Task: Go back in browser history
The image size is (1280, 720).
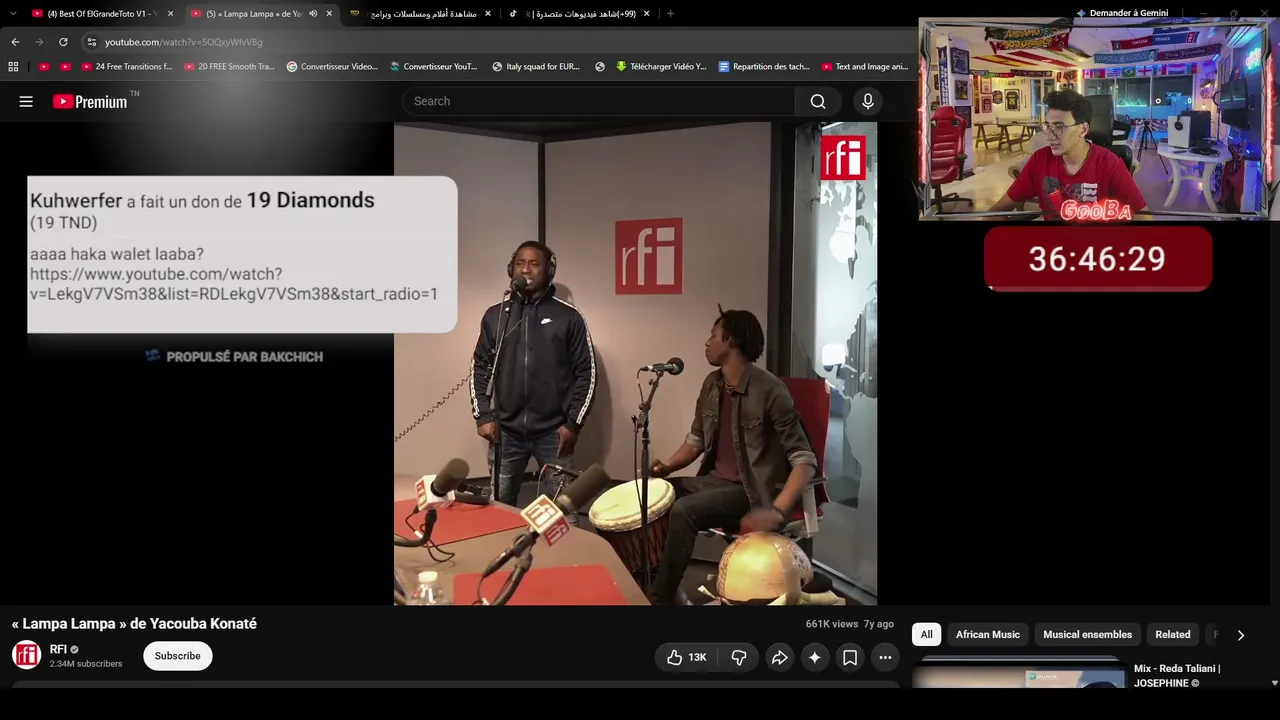Action: pyautogui.click(x=15, y=42)
